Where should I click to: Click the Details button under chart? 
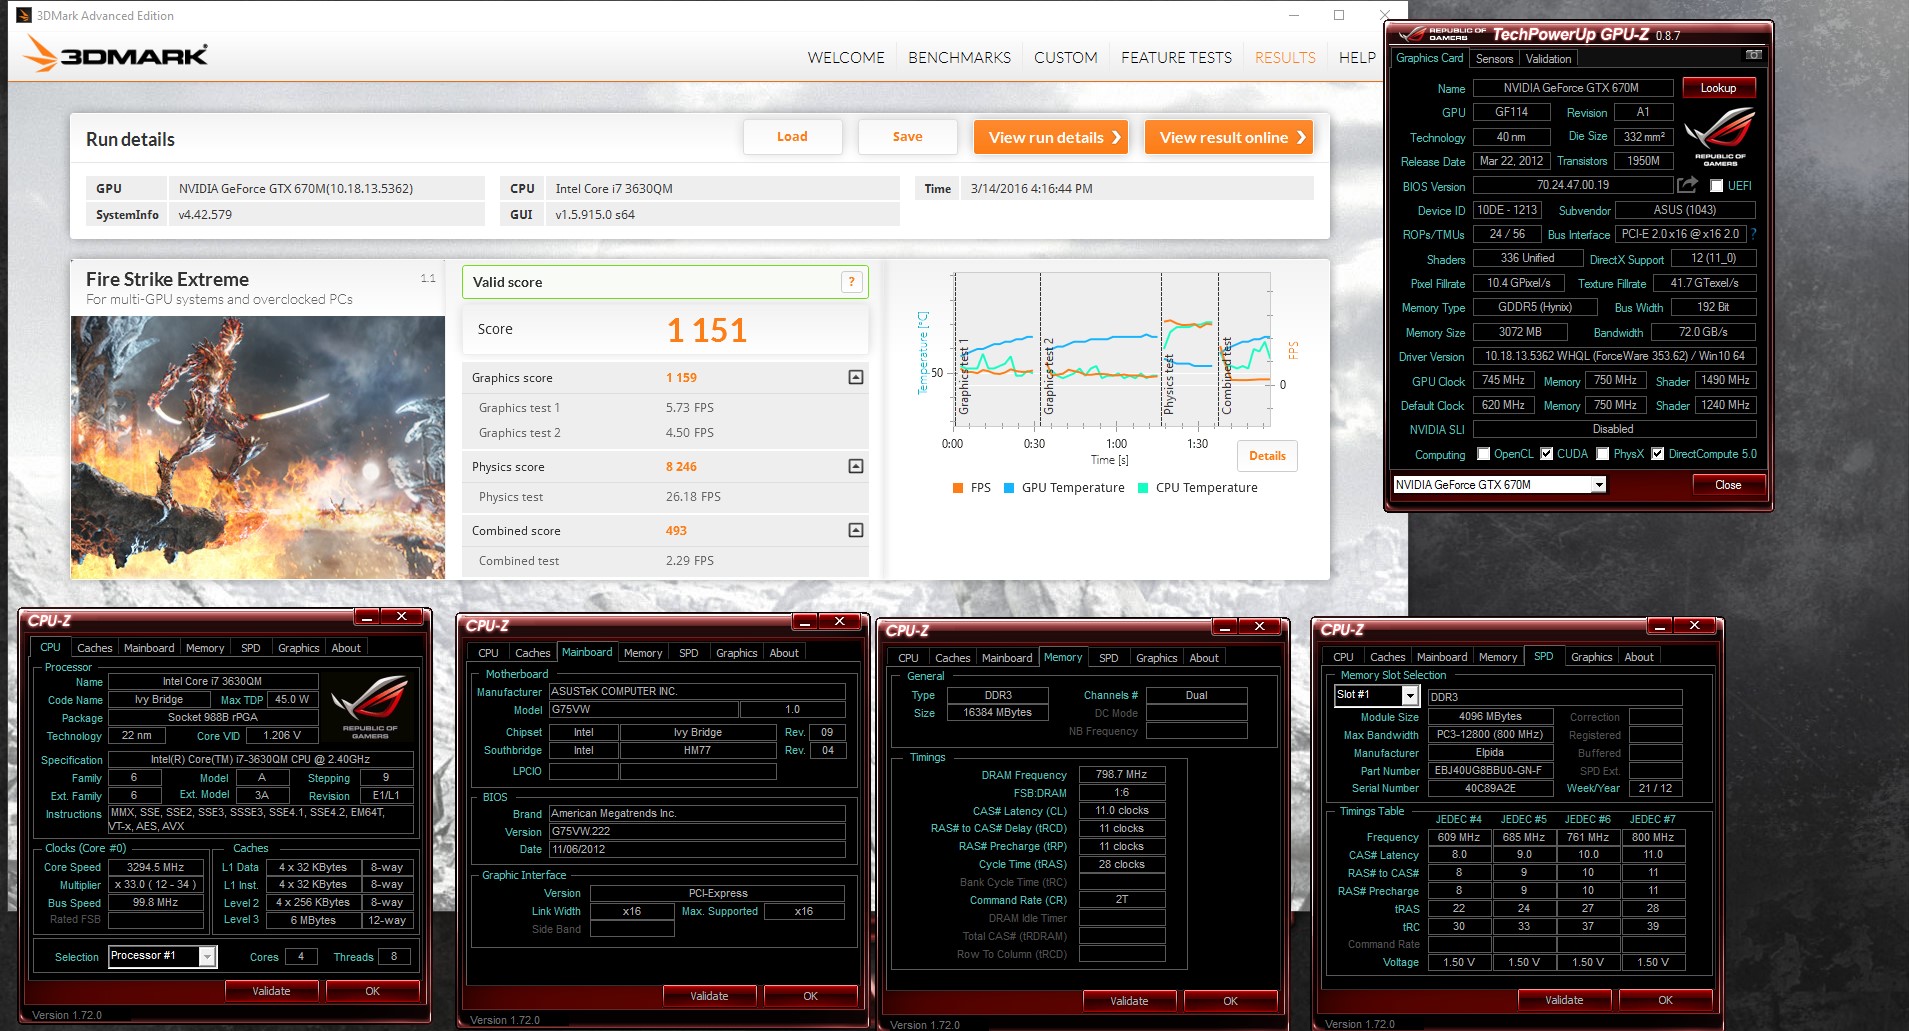coord(1267,456)
